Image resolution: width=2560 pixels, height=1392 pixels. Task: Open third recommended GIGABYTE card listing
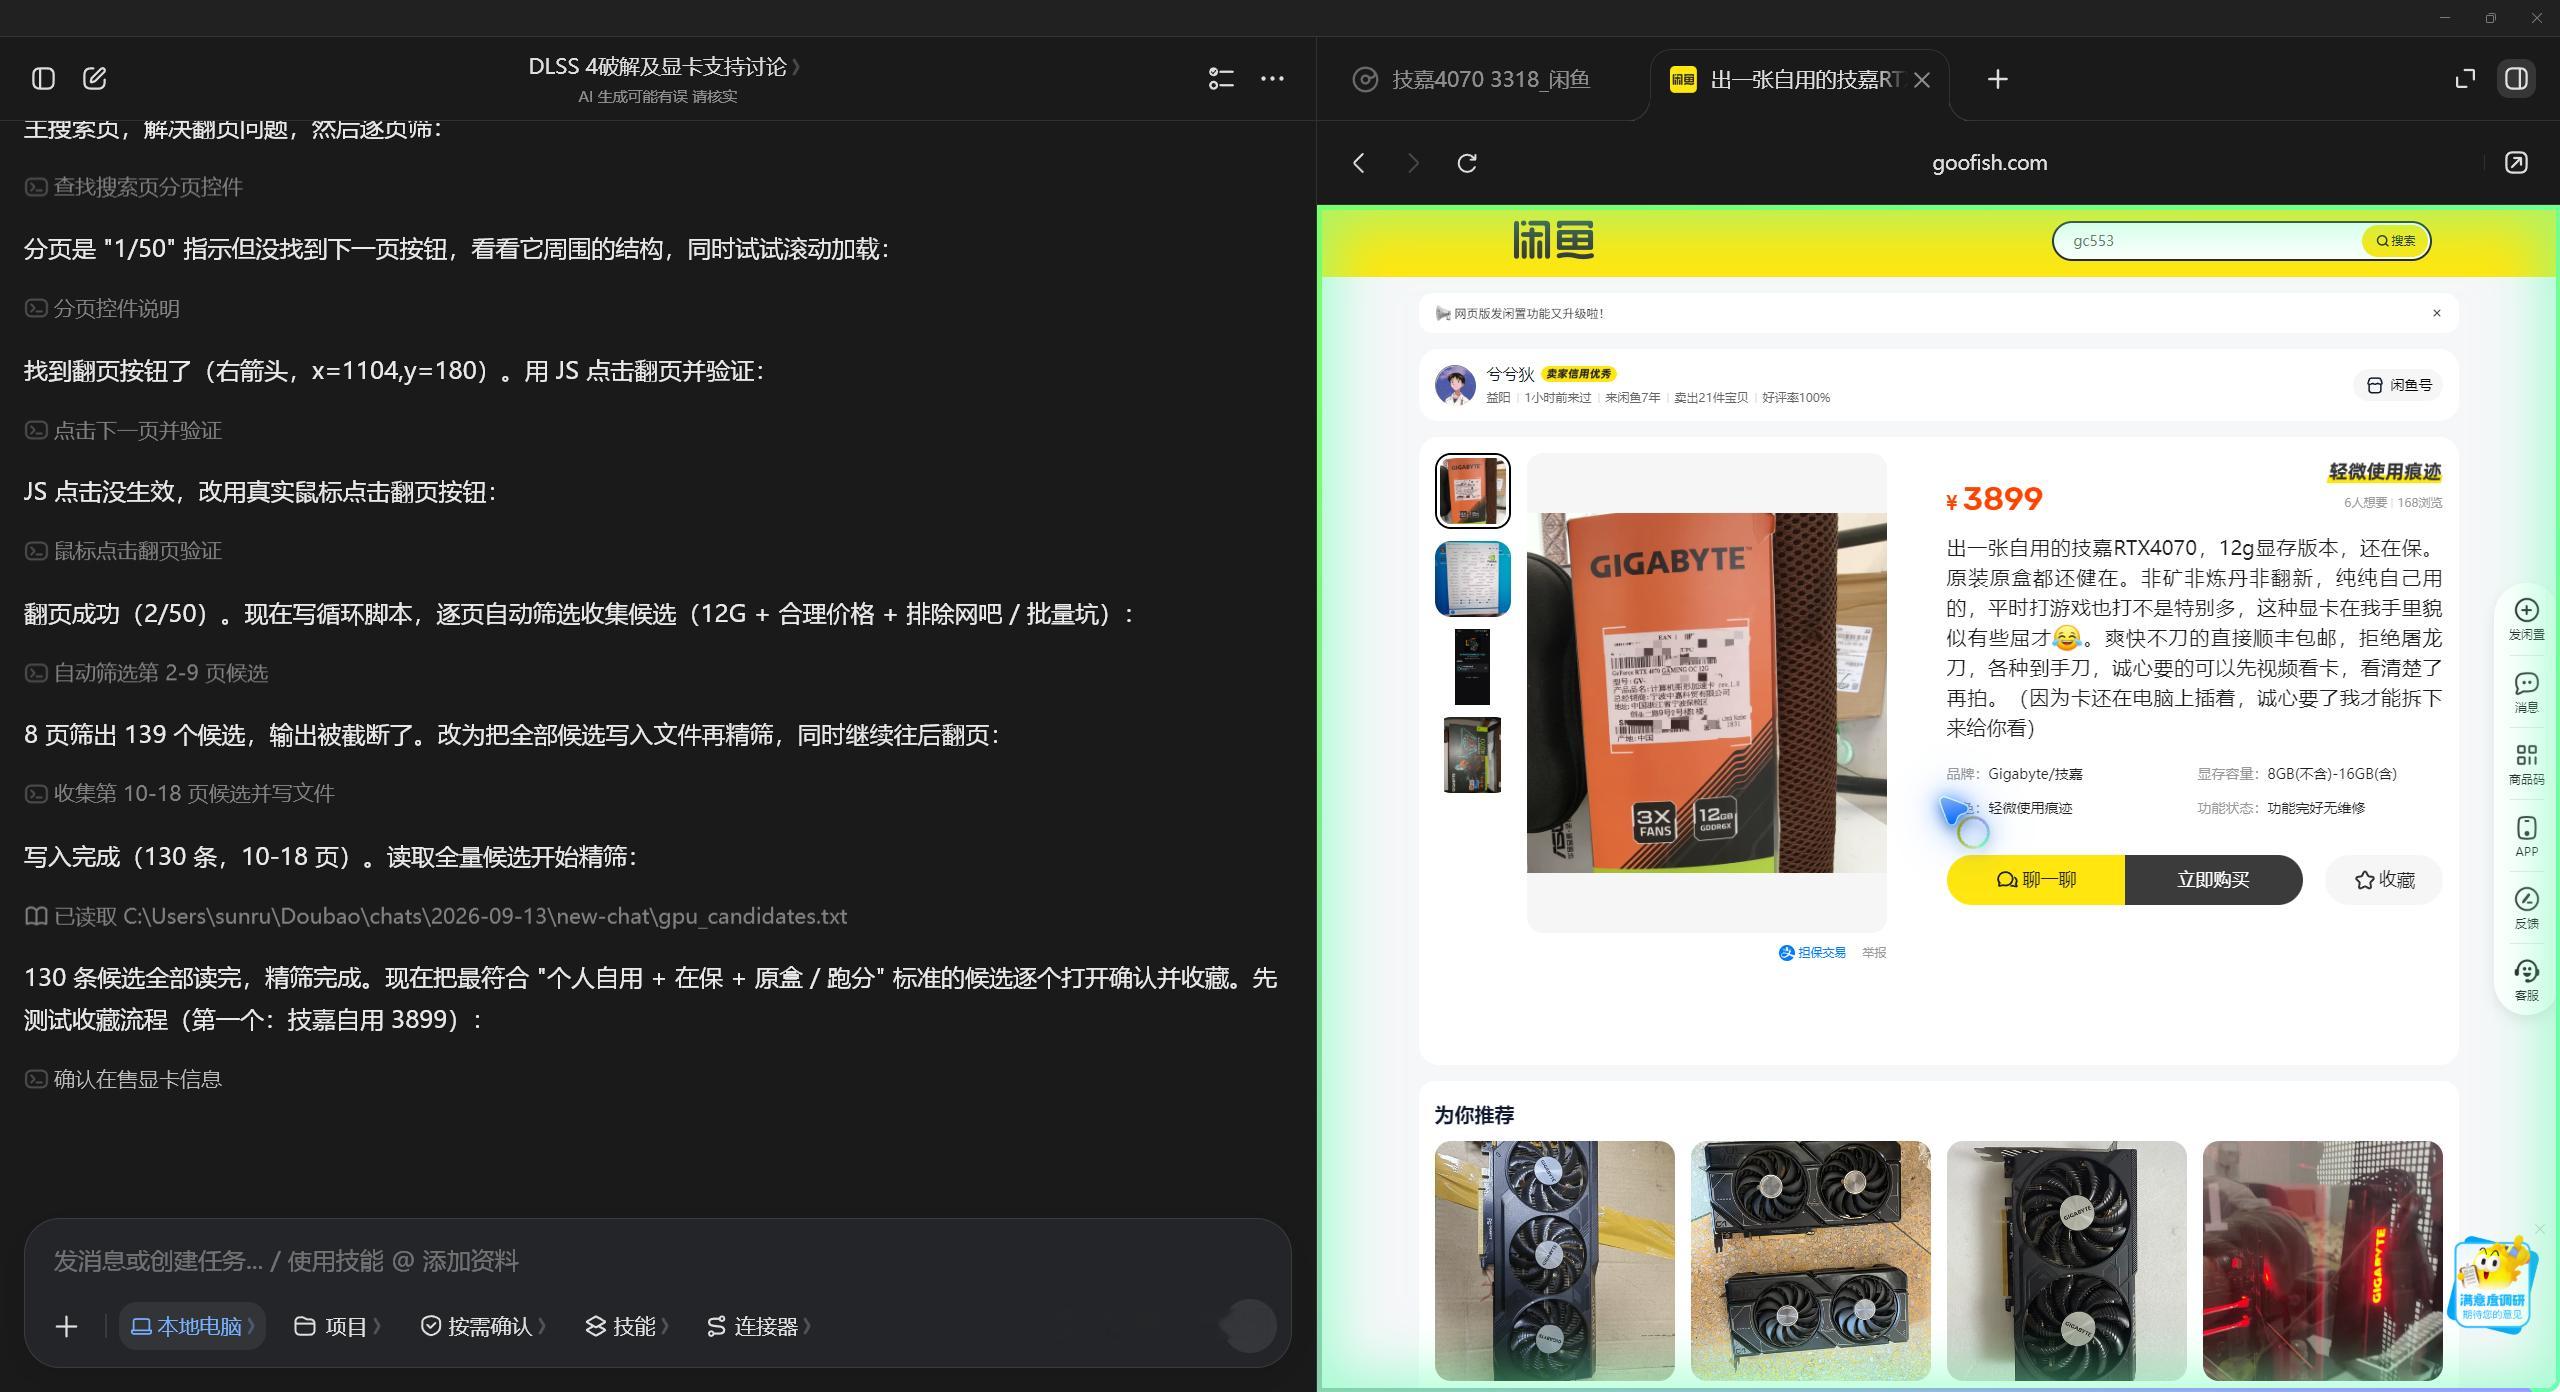pyautogui.click(x=2066, y=1261)
